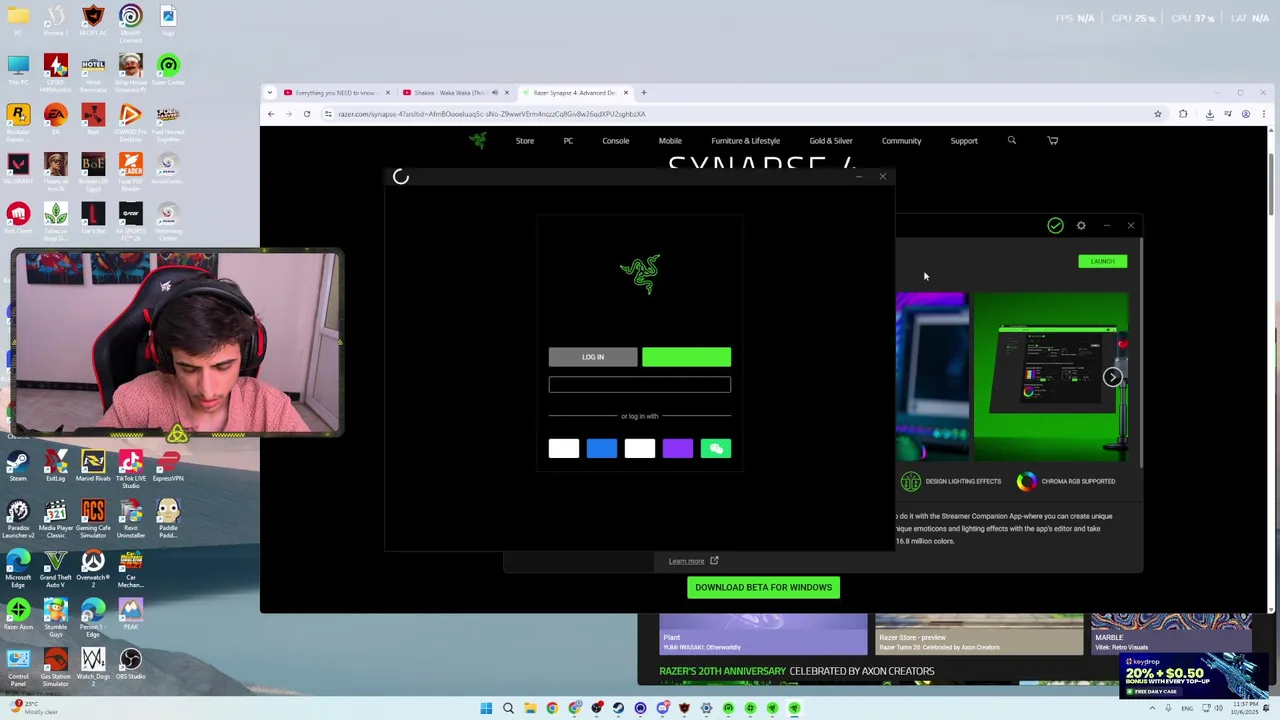Open the Rockstar Games desktop shortcut
Image resolution: width=1280 pixels, height=720 pixels.
point(18,120)
